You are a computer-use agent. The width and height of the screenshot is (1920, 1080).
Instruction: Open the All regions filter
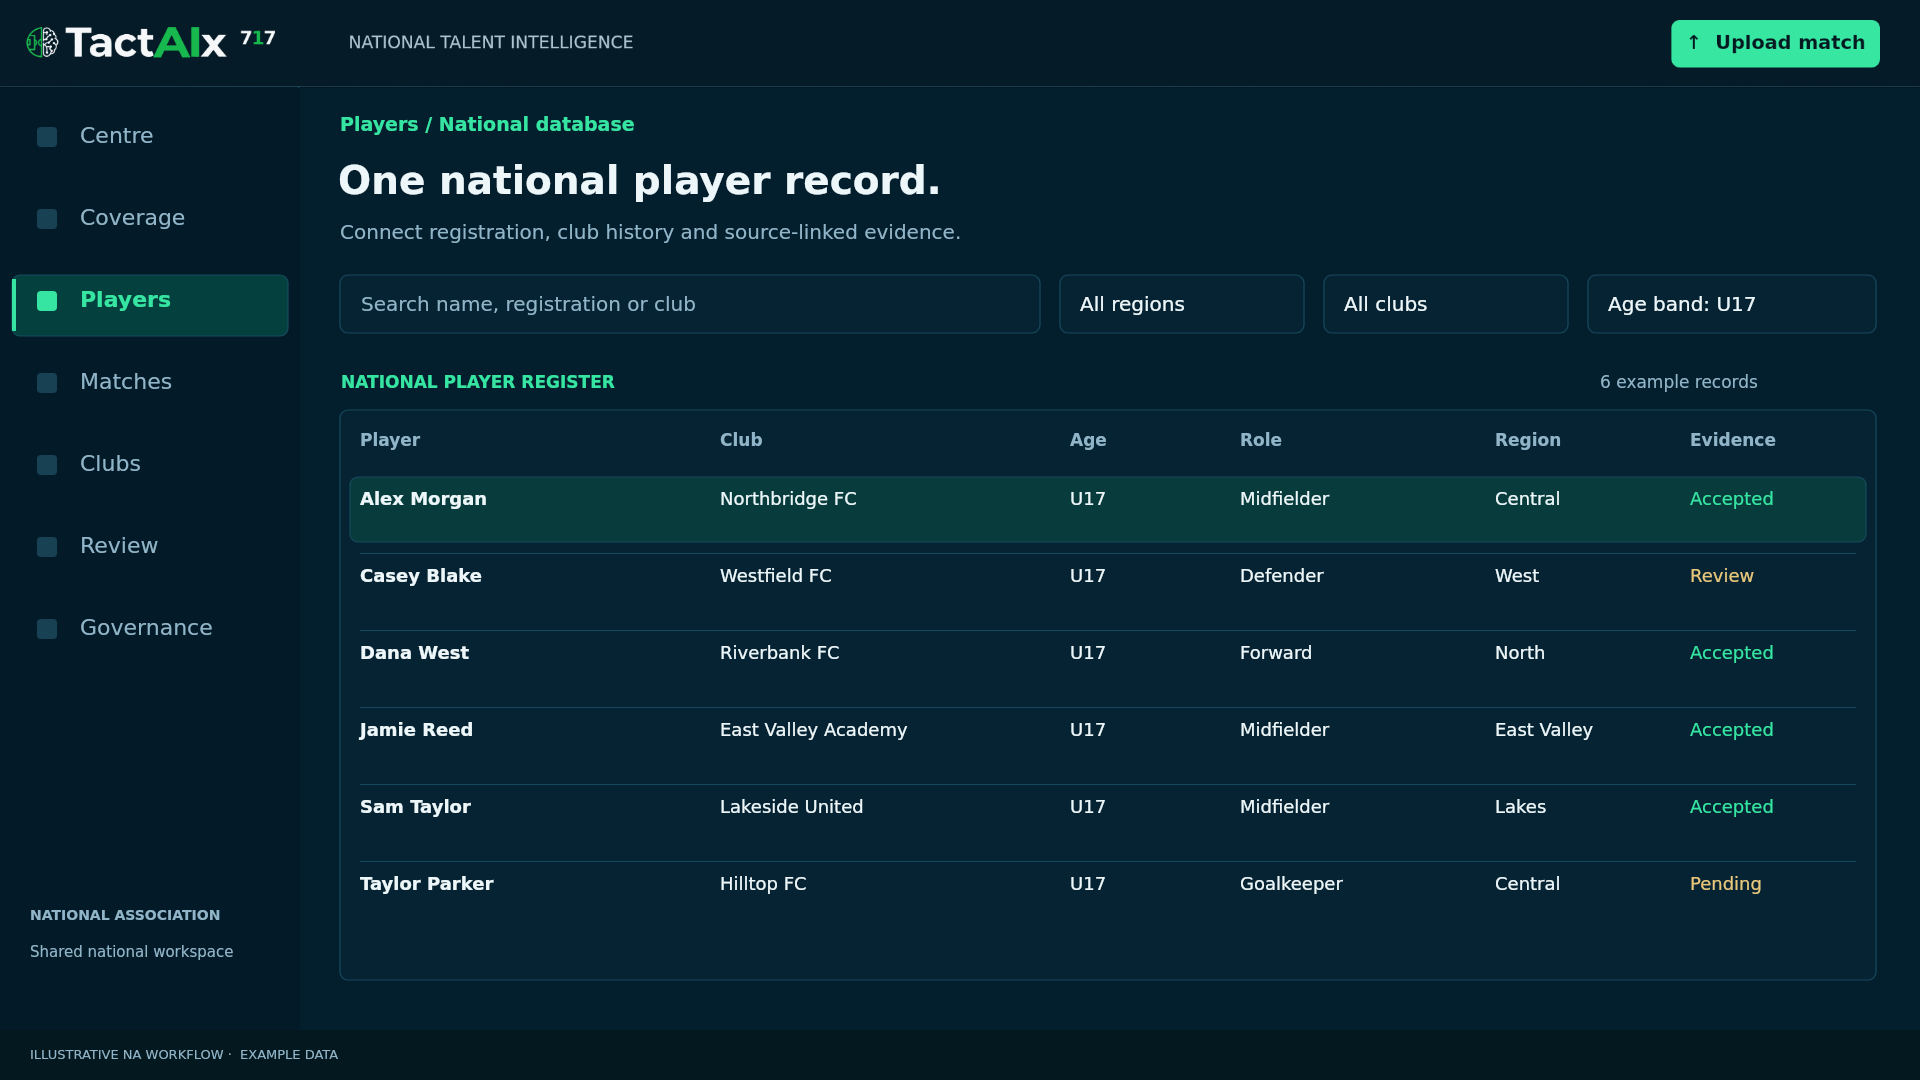(1181, 304)
